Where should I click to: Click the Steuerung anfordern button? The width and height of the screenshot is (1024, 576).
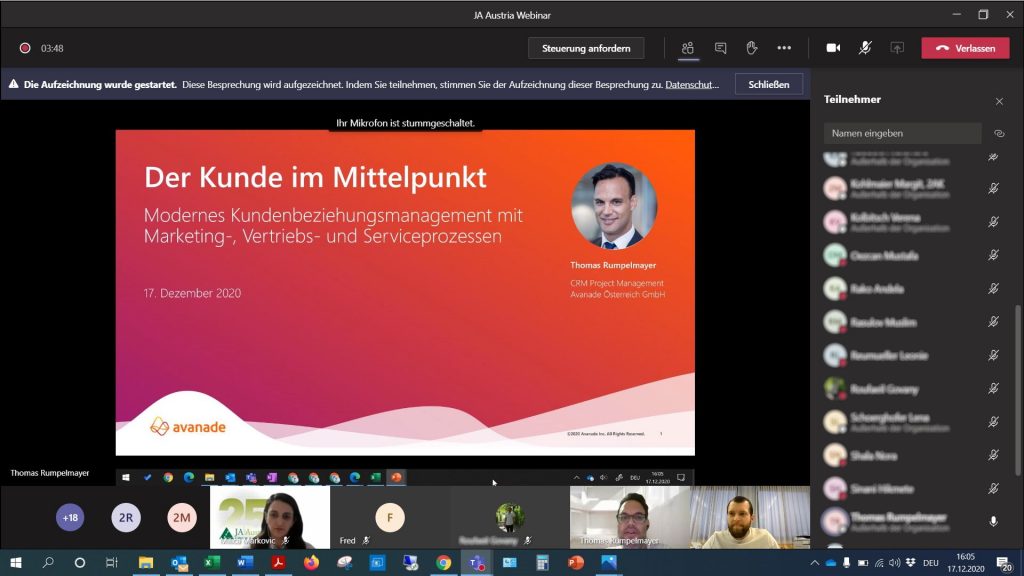pyautogui.click(x=586, y=48)
